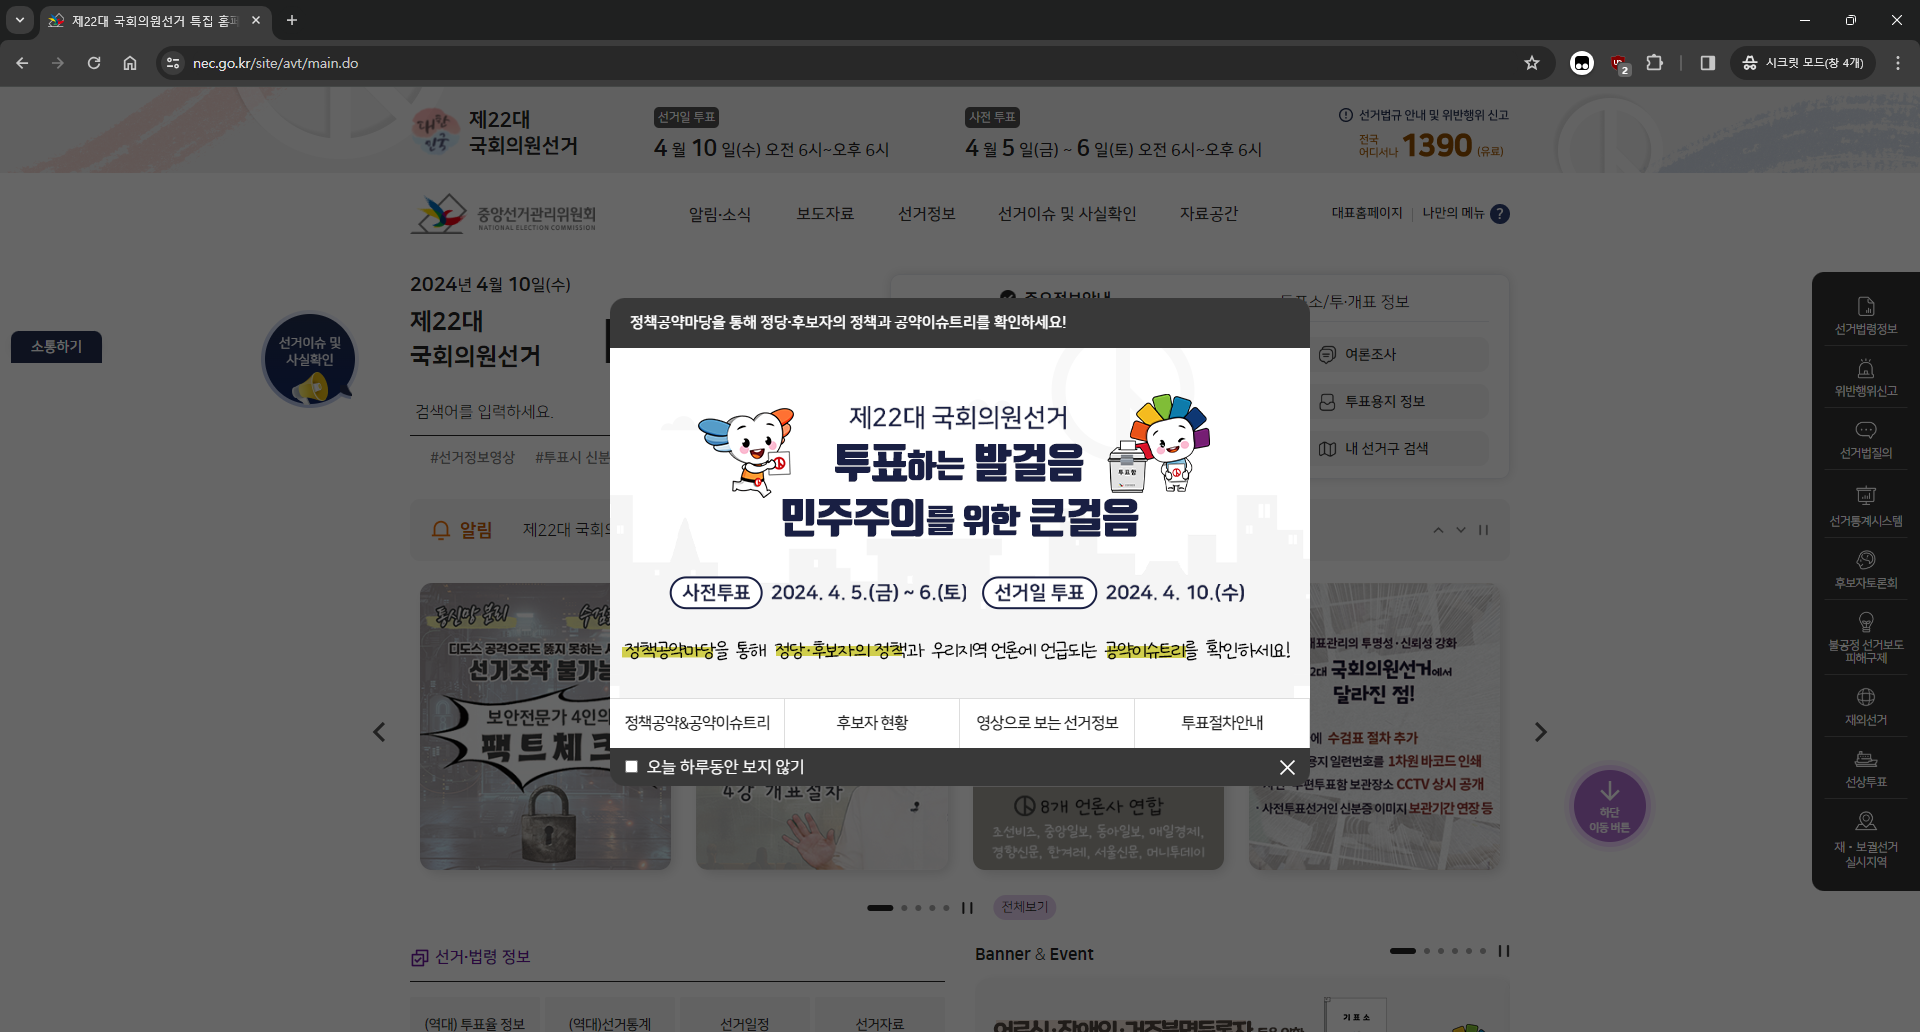Close the popup with X button
This screenshot has width=1920, height=1032.
pos(1287,767)
